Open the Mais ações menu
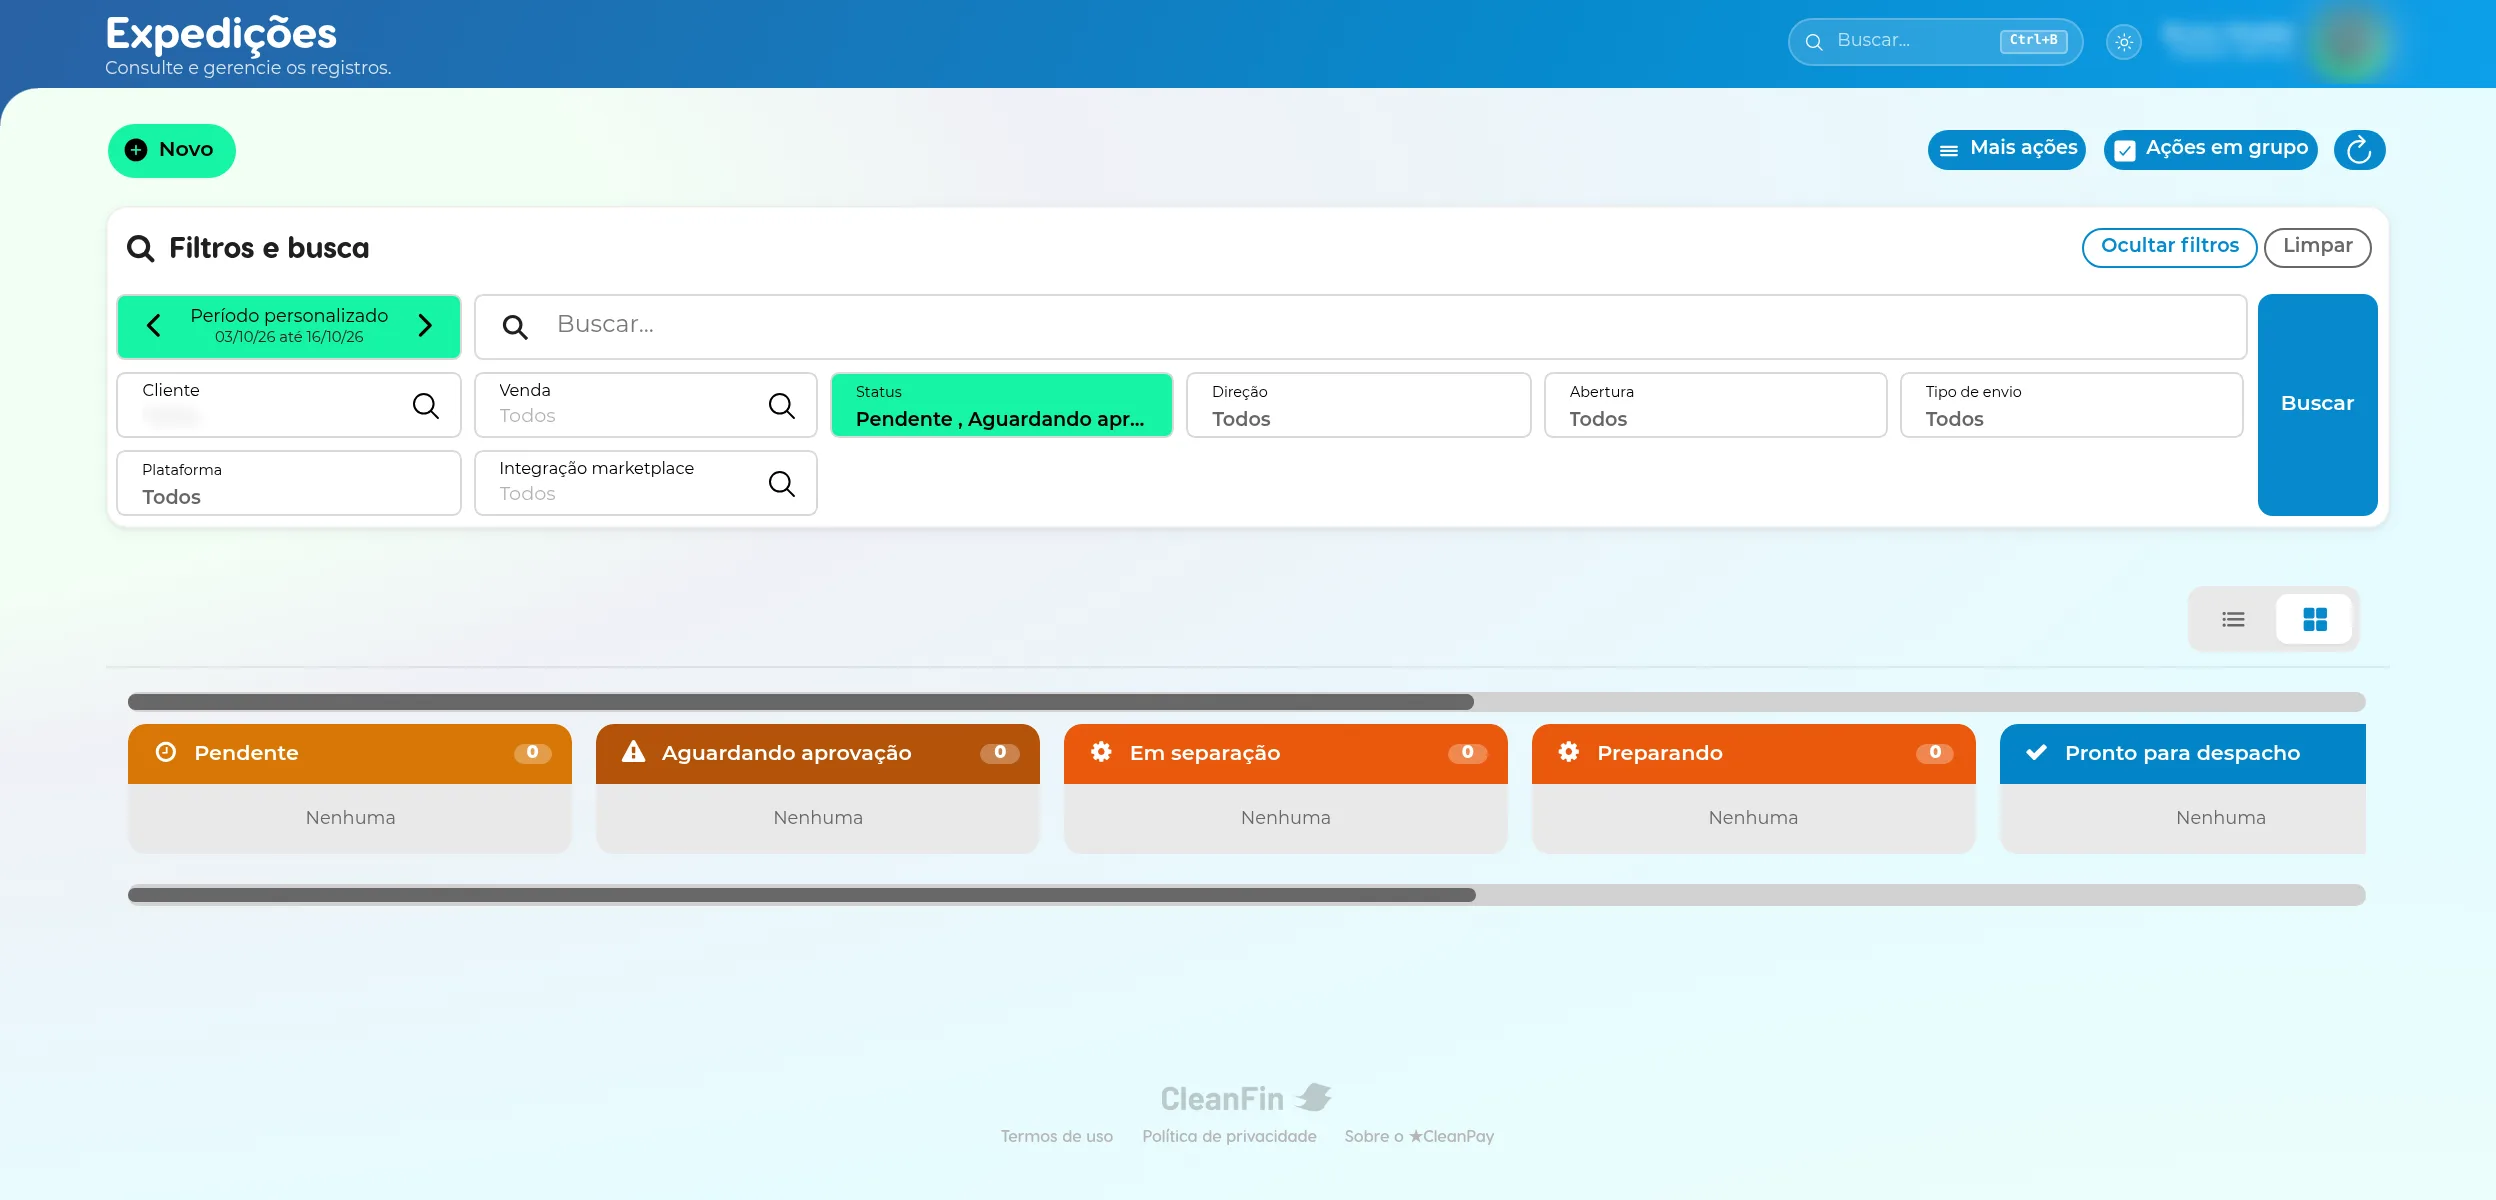Image resolution: width=2496 pixels, height=1200 pixels. (x=2006, y=149)
